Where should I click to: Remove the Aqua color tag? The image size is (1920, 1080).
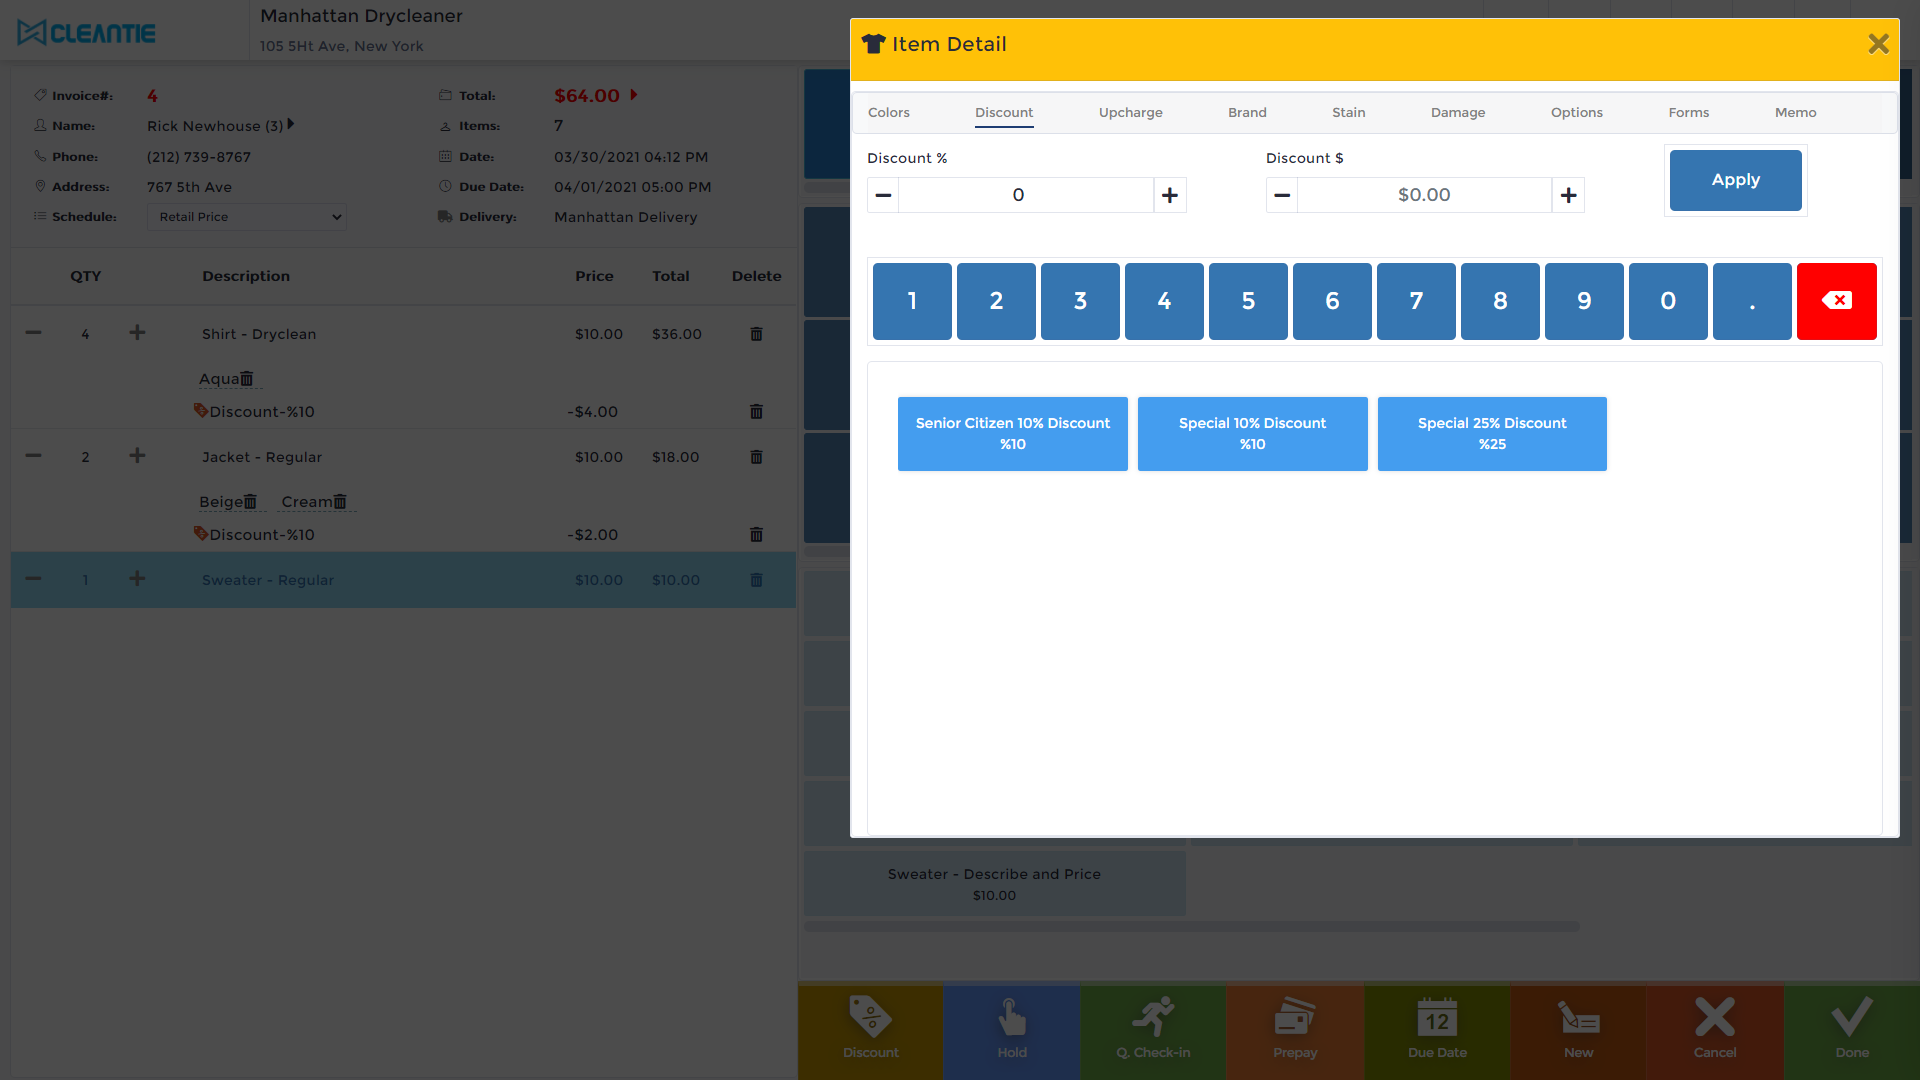(247, 379)
